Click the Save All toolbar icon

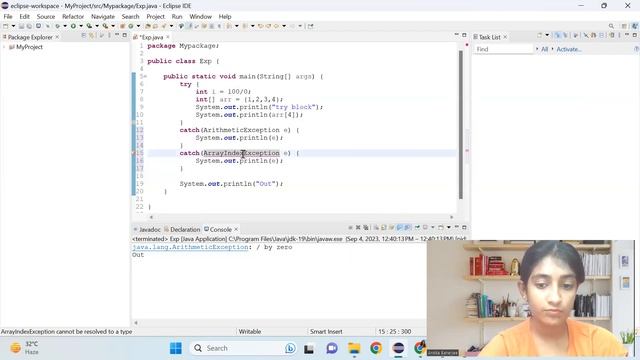click(x=29, y=26)
